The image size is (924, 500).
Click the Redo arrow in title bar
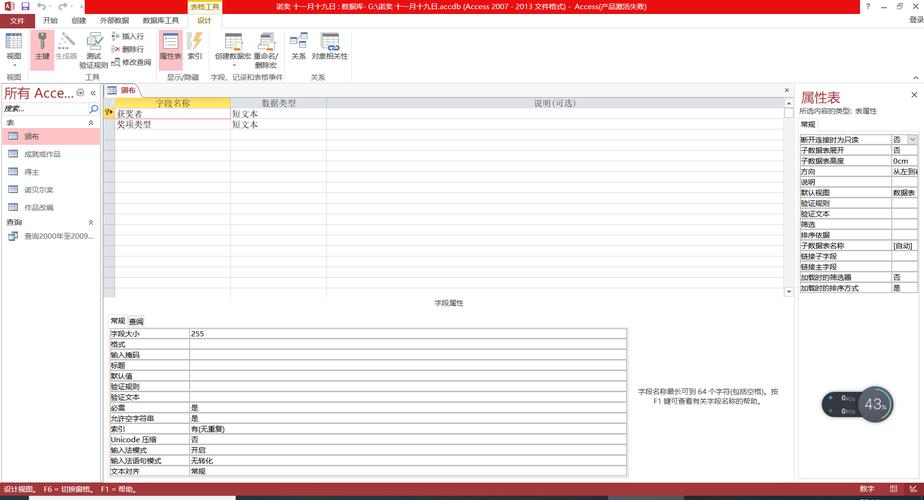pyautogui.click(x=62, y=6)
